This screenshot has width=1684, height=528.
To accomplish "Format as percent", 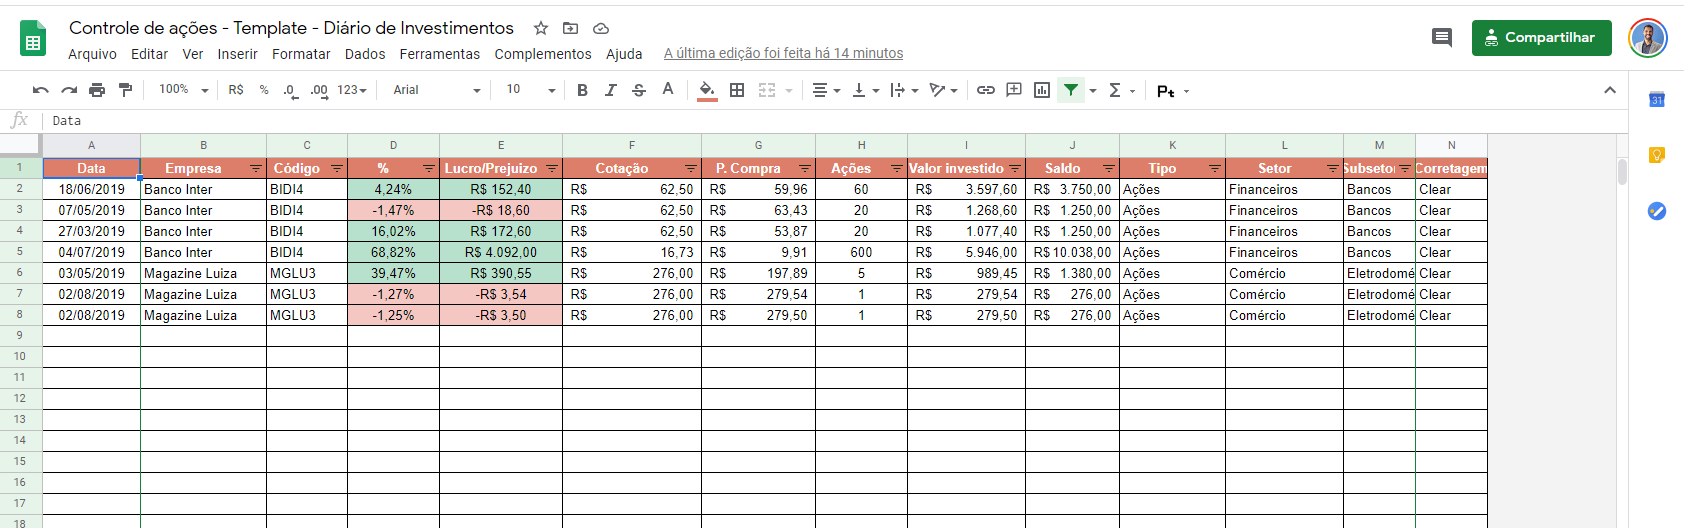I will pyautogui.click(x=264, y=90).
